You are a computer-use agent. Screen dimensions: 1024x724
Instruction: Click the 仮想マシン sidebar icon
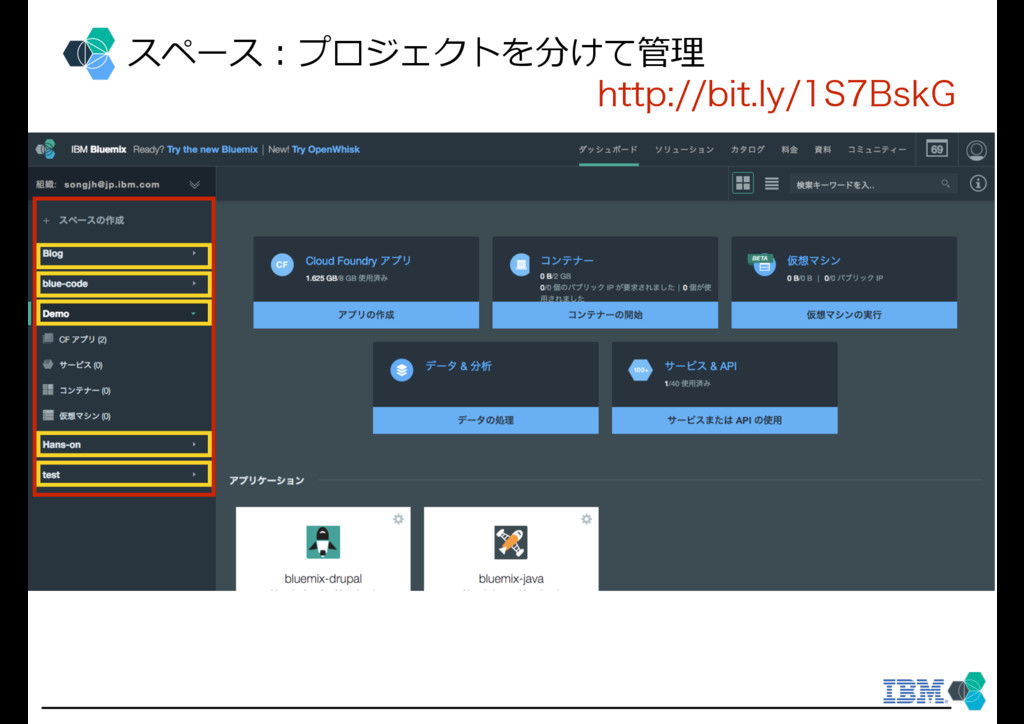(48, 415)
